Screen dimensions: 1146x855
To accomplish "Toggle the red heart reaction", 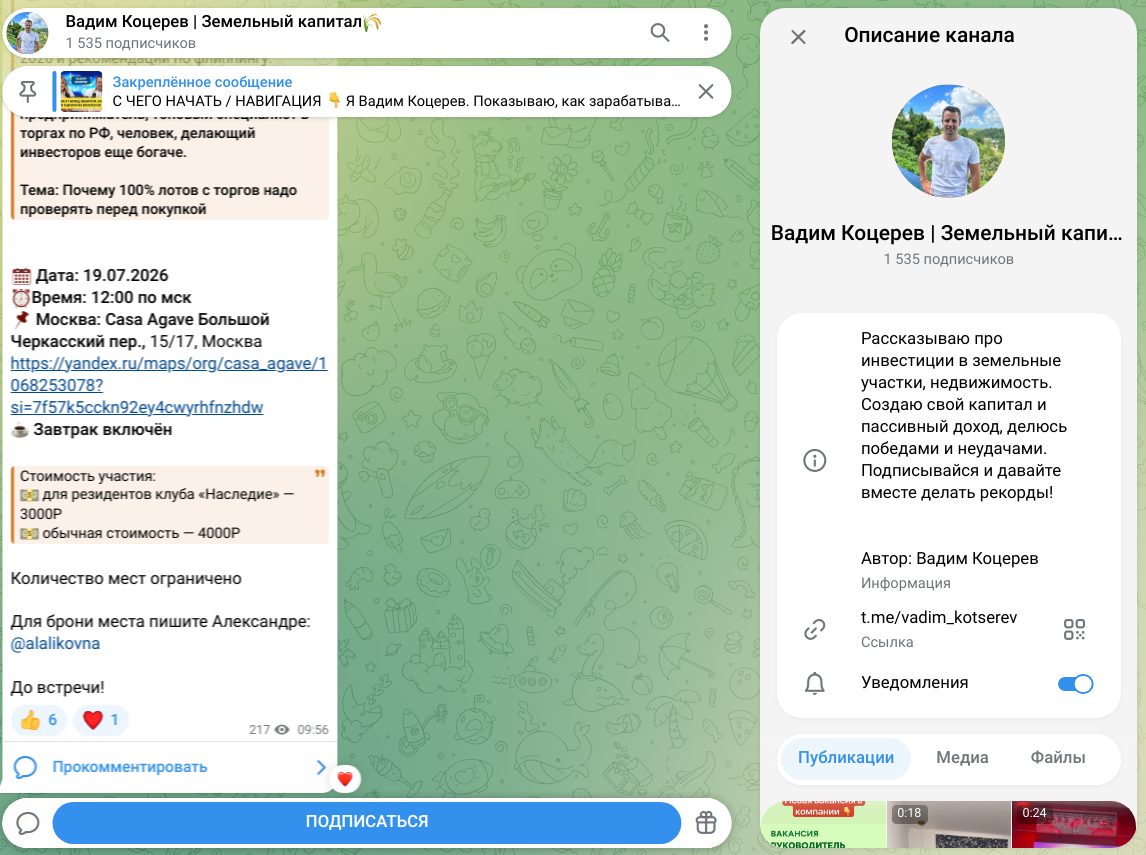I will click(100, 720).
